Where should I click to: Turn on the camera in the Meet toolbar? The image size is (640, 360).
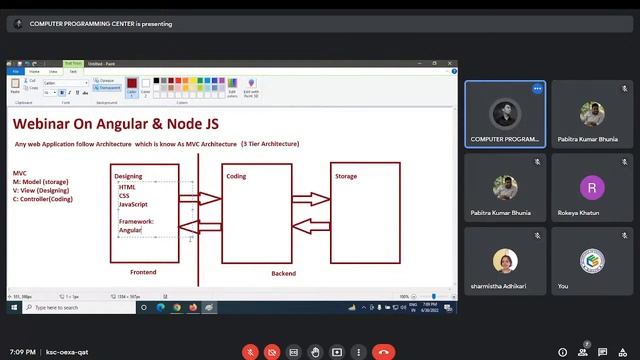pos(272,352)
